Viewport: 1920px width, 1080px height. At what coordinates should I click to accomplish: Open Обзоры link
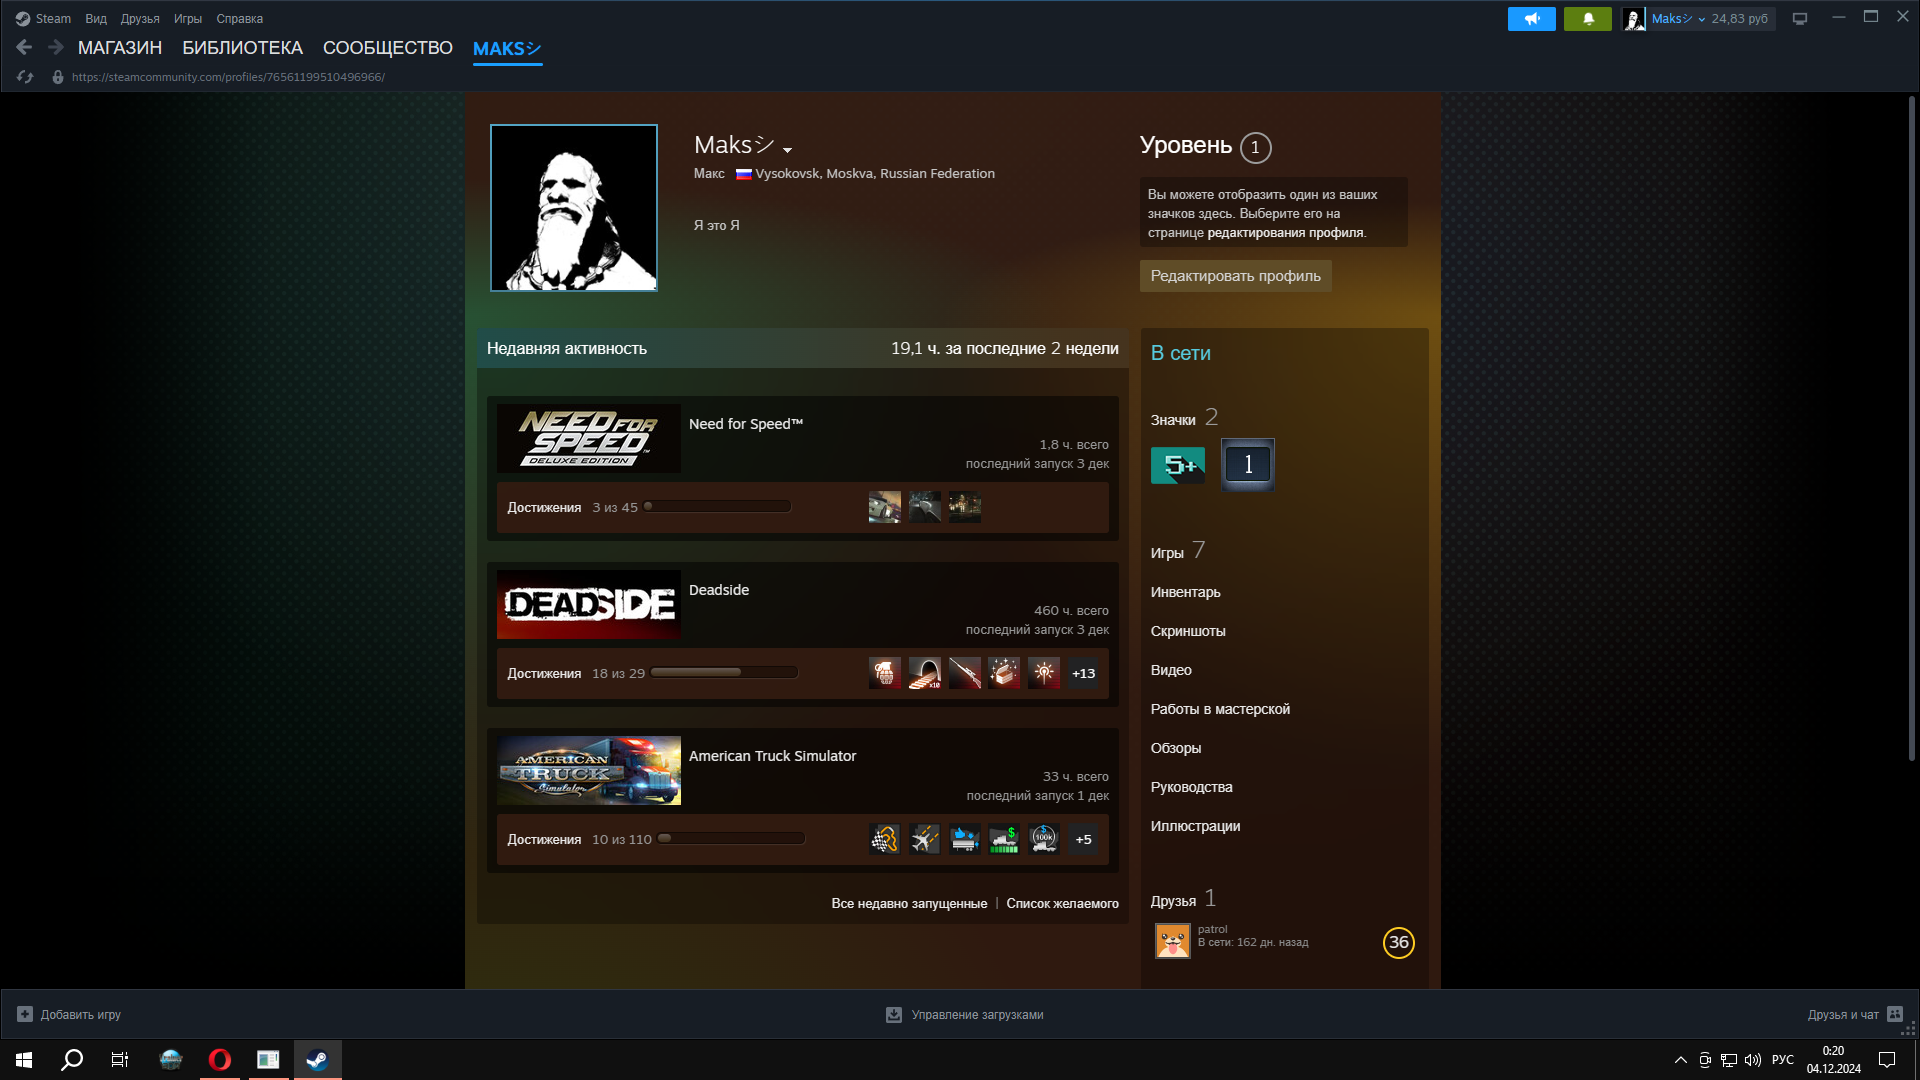click(x=1176, y=748)
